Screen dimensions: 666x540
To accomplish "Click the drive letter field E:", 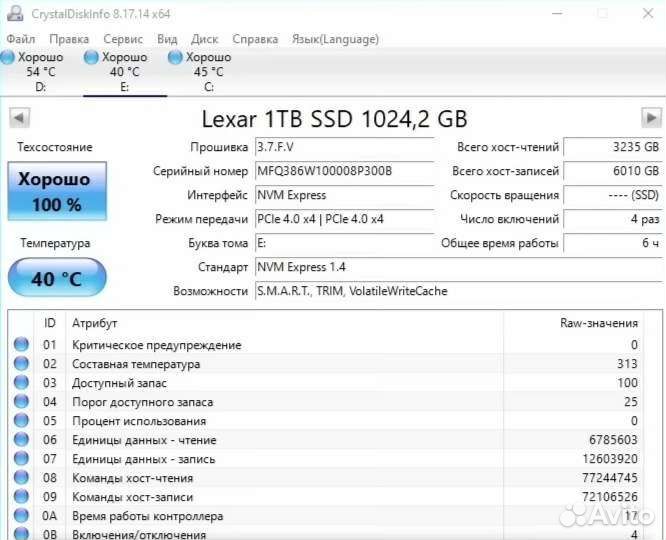I will (x=344, y=243).
